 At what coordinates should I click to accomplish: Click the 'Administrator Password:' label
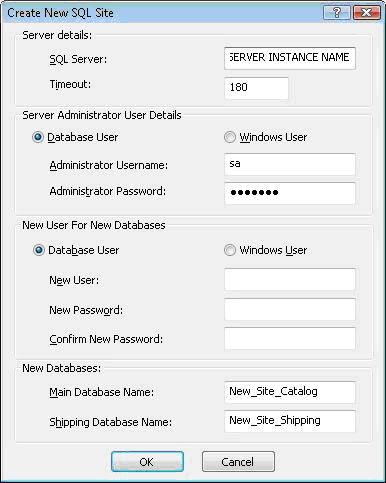tap(108, 191)
